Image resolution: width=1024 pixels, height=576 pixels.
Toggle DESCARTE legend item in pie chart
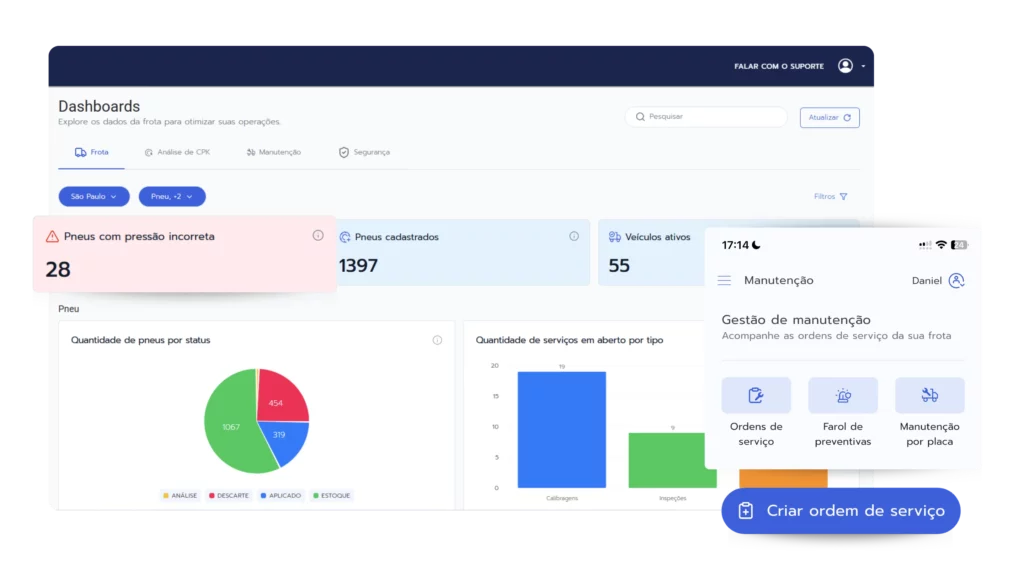(230, 495)
